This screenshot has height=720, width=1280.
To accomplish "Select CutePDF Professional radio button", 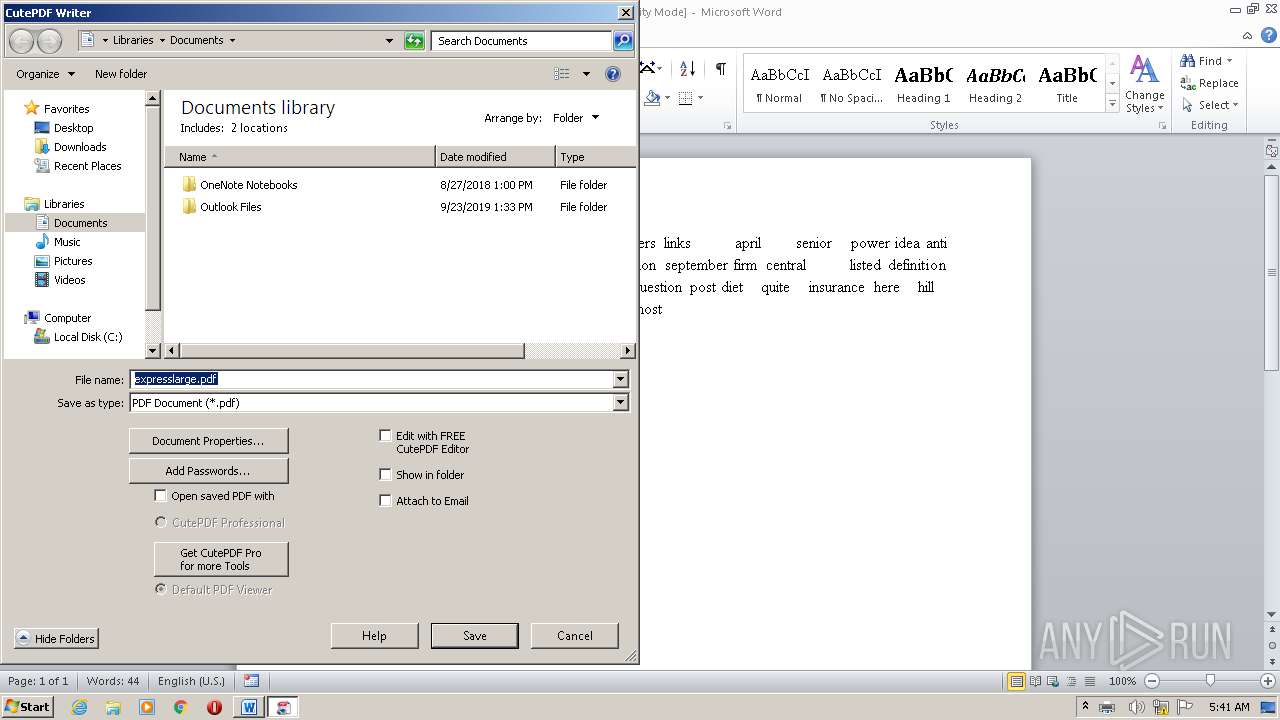I will click(x=160, y=522).
